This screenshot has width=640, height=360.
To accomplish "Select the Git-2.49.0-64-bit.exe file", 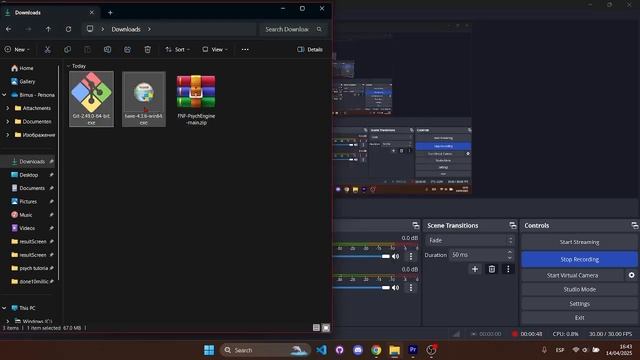I will 91,99.
